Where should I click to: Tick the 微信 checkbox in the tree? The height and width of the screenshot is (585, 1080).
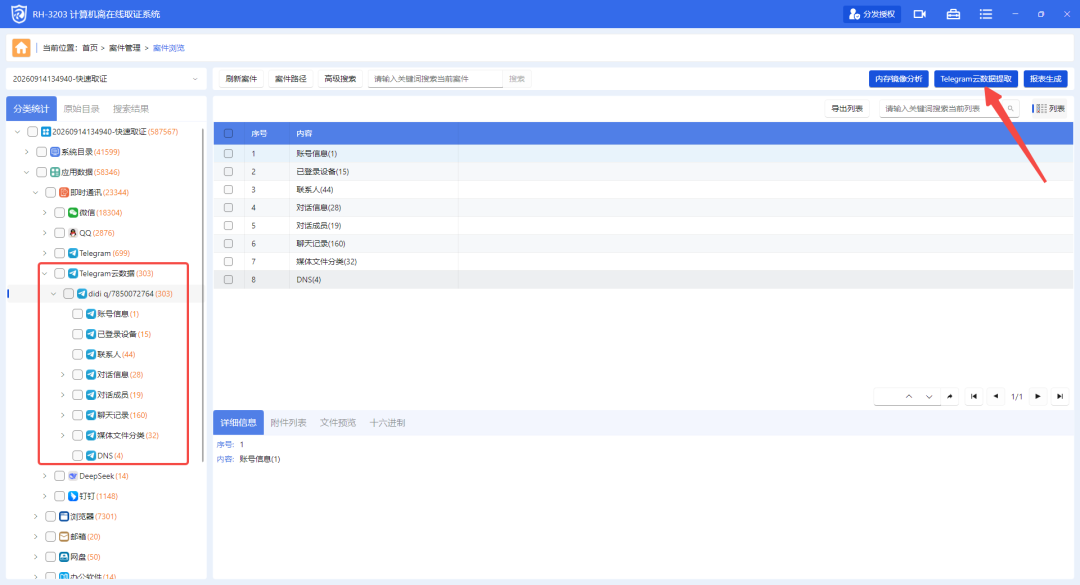[59, 213]
